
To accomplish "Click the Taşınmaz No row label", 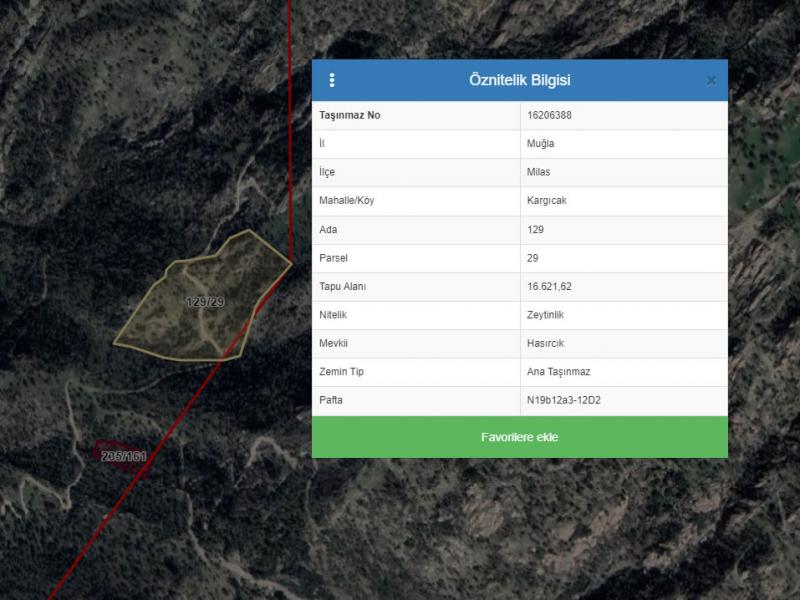I will point(349,115).
